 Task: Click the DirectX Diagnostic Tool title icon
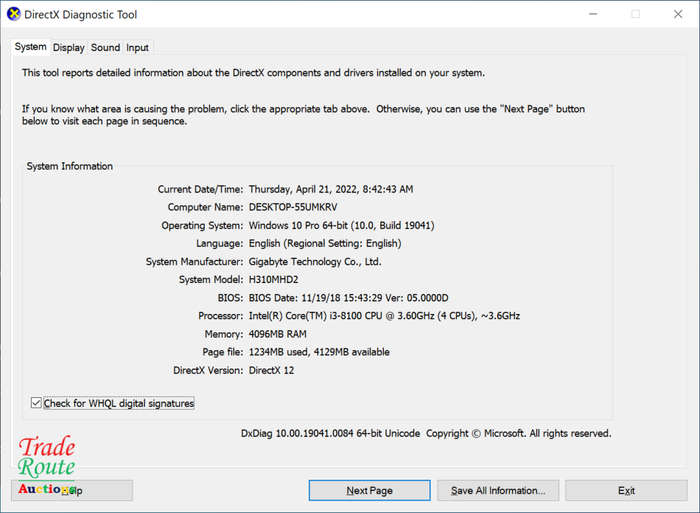coord(14,14)
